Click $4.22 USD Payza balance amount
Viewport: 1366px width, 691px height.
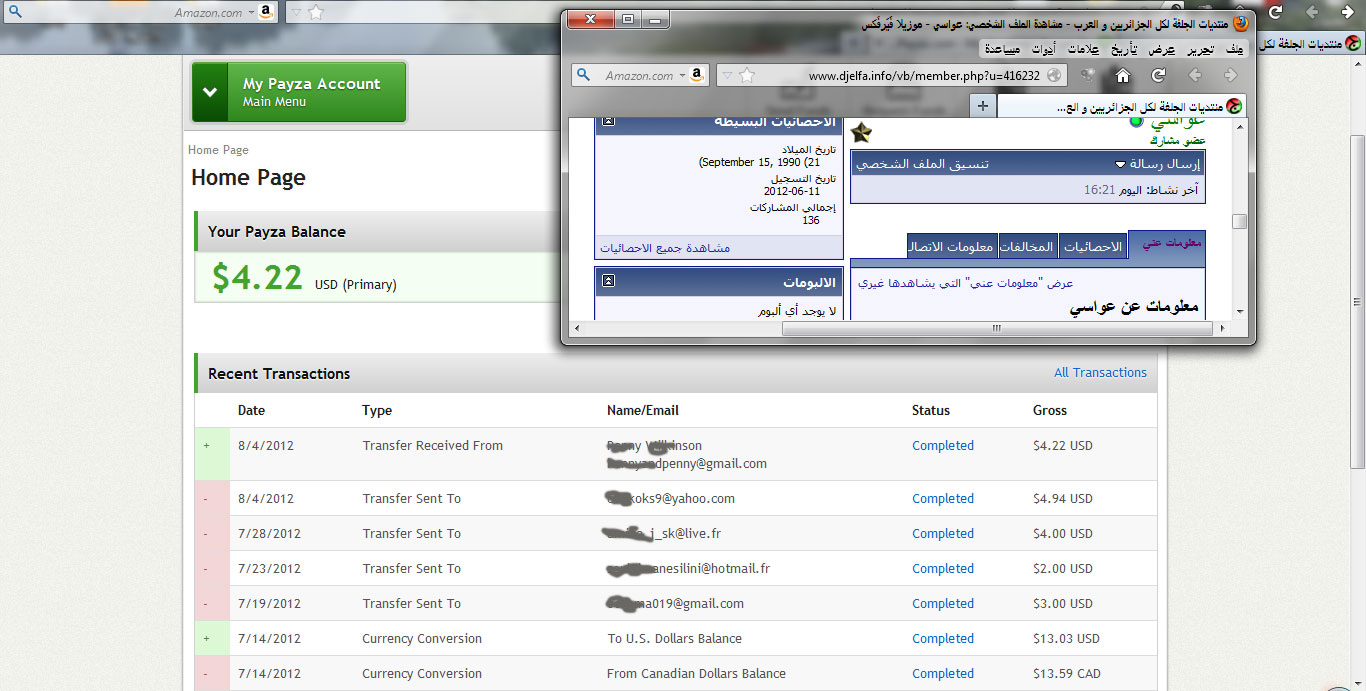(257, 277)
